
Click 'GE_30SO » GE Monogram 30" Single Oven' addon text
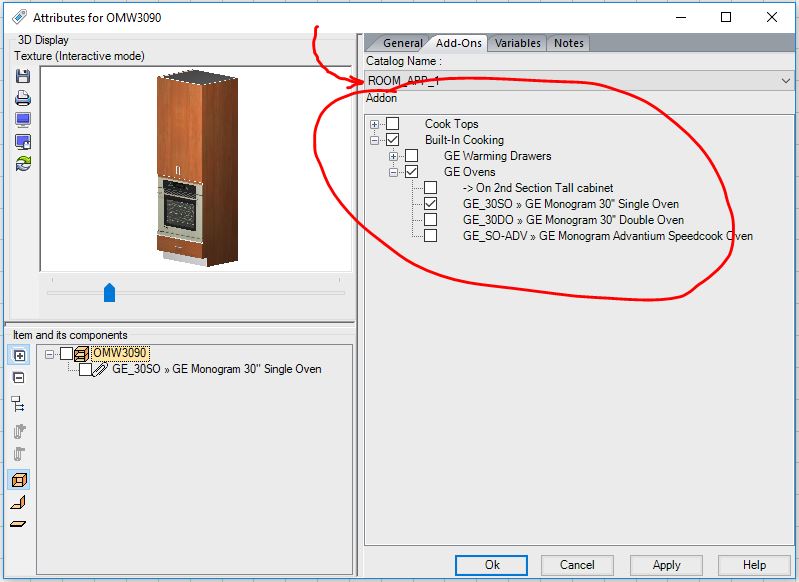click(x=571, y=204)
